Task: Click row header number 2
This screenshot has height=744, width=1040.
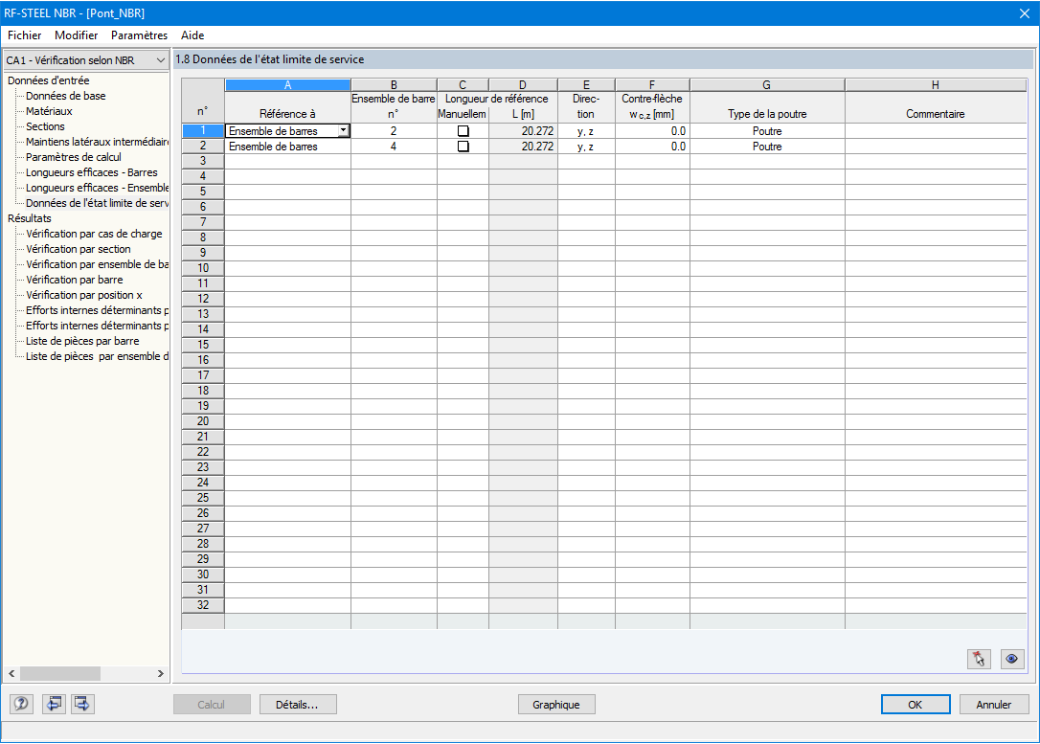Action: pos(203,146)
